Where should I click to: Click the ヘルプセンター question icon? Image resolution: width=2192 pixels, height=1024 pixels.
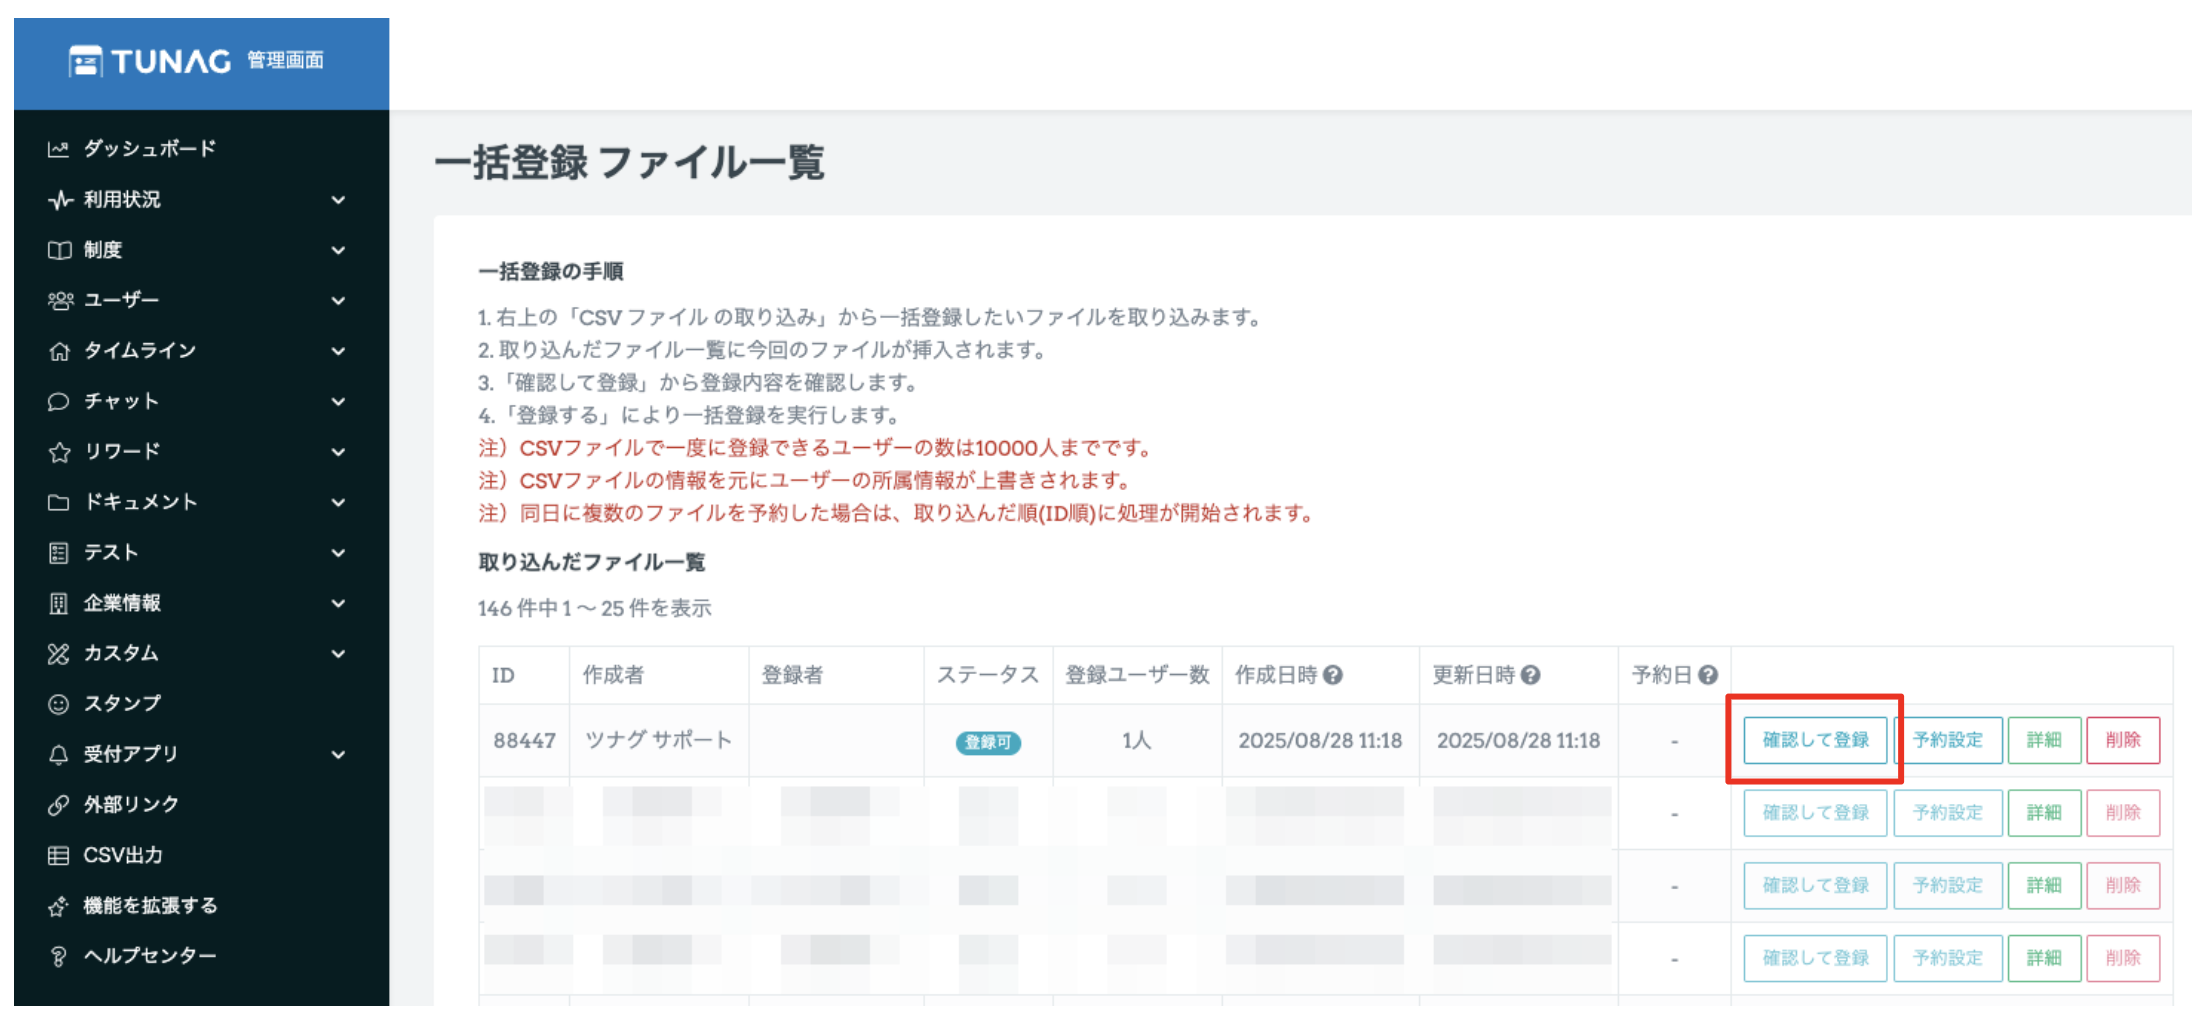58,957
